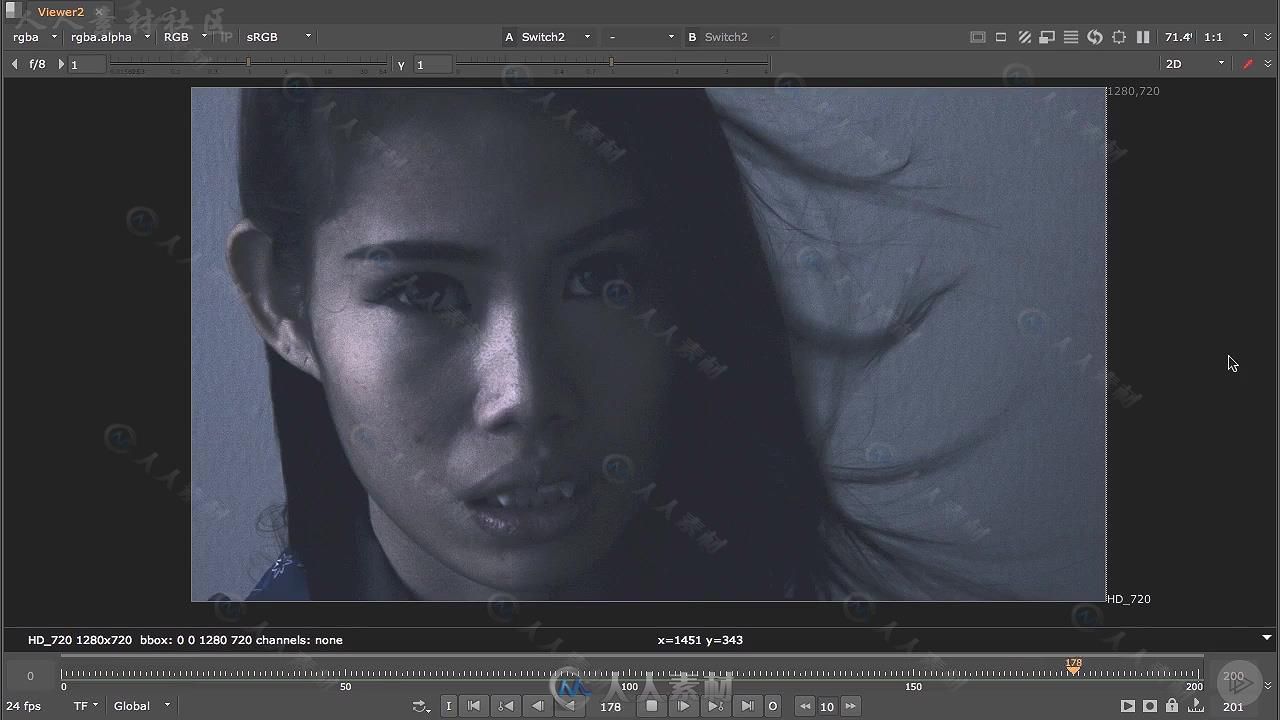Click the gain value field showing 1

pos(87,64)
